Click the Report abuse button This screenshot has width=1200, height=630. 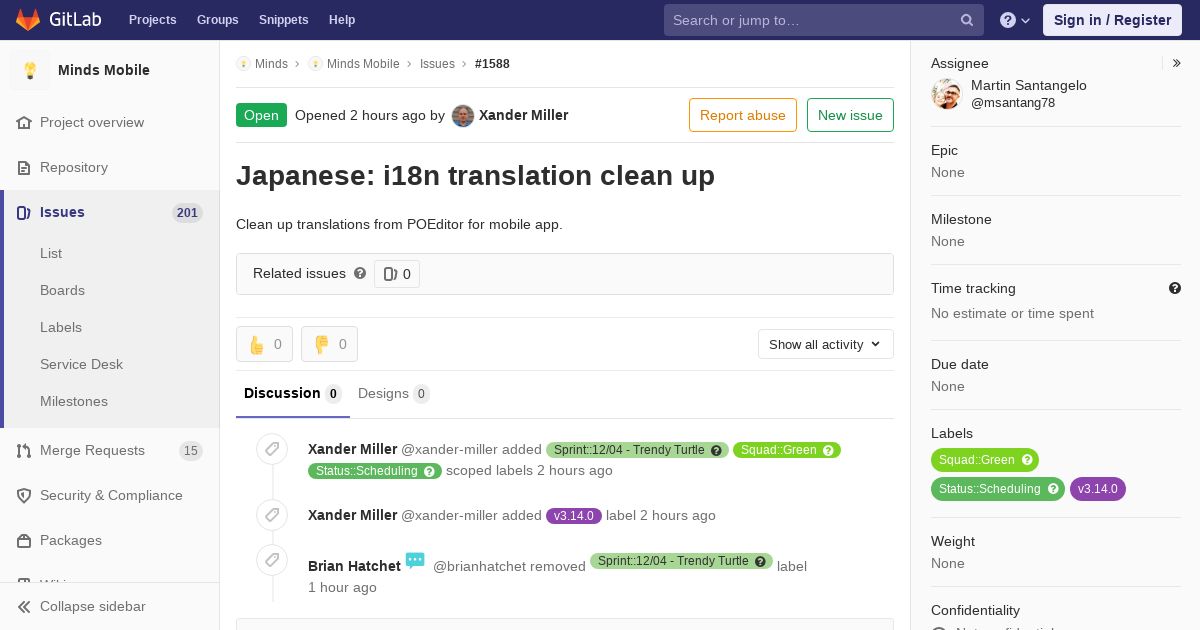(x=743, y=115)
